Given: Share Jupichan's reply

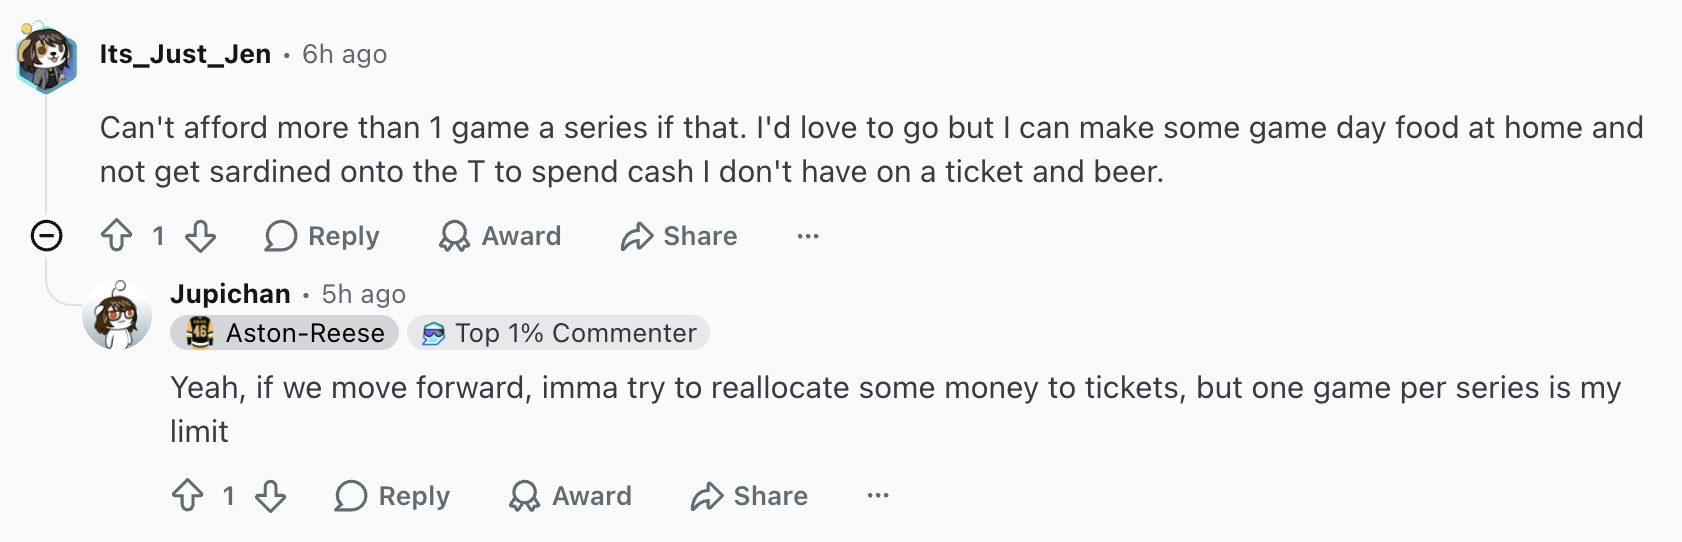Looking at the screenshot, I should coord(749,496).
